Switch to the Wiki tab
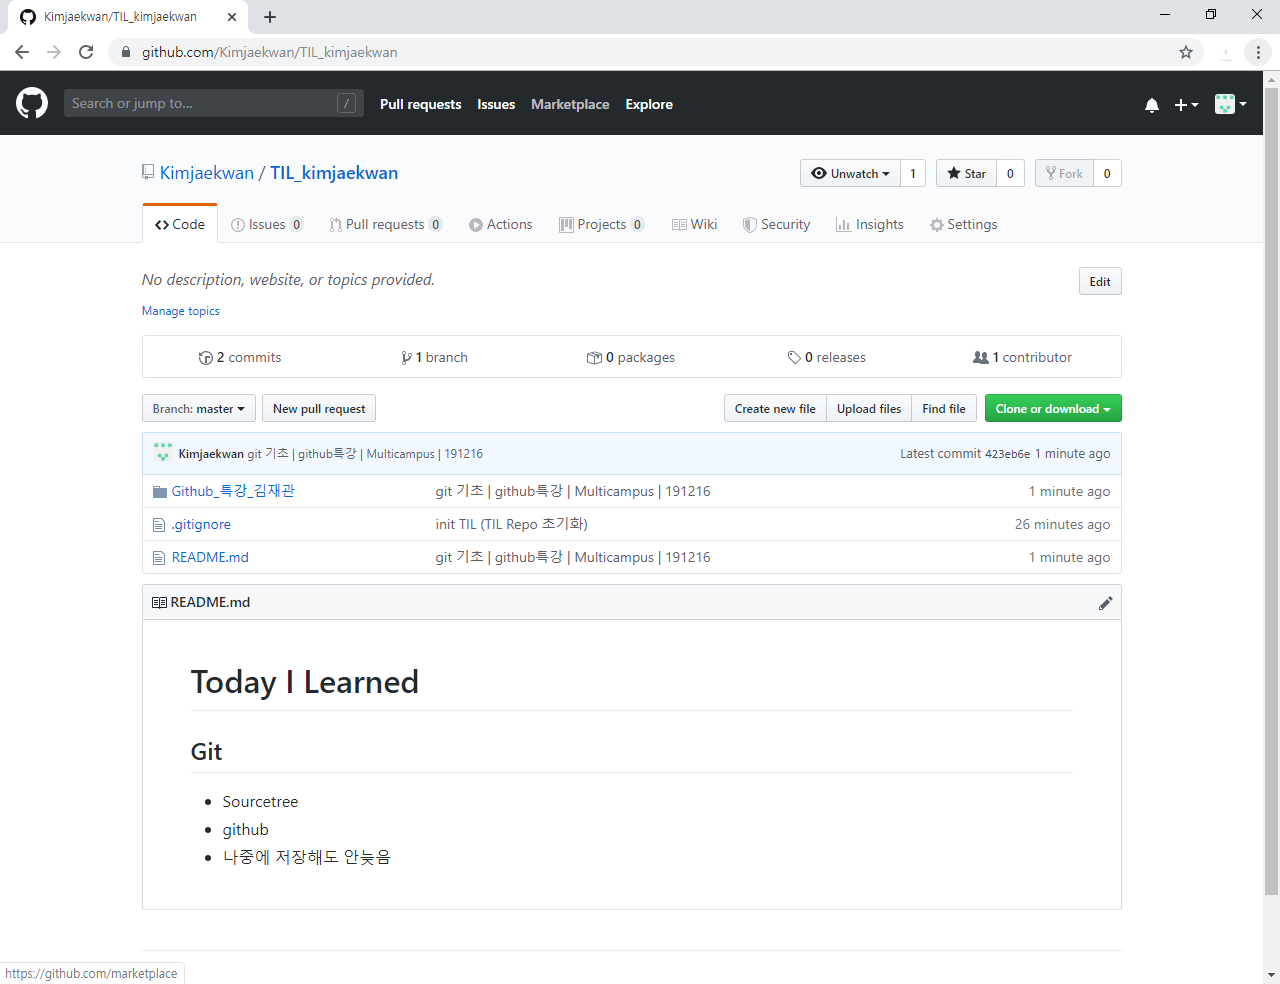 694,224
